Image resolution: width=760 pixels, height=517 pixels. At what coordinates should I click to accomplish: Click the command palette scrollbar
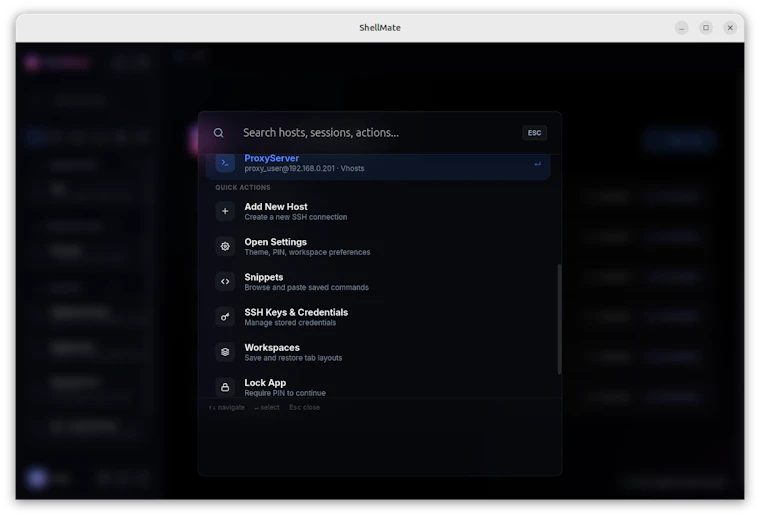[x=559, y=319]
